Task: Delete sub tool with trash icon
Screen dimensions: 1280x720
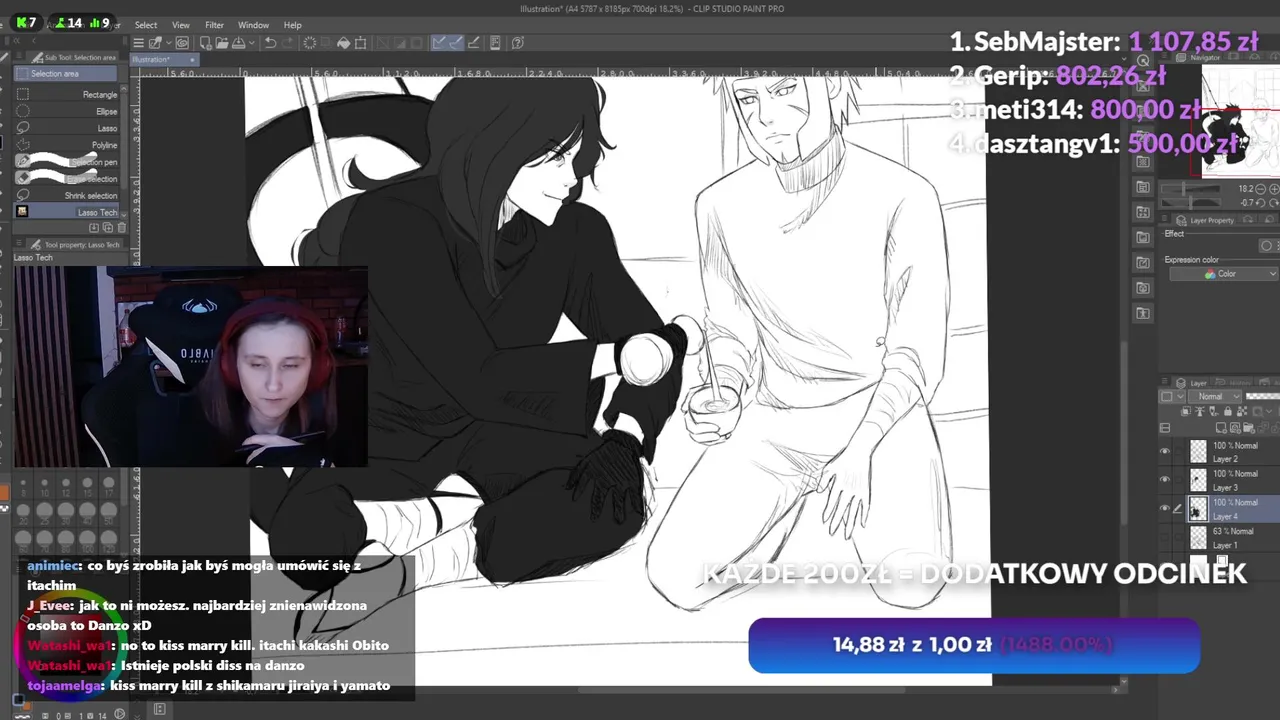Action: tap(121, 228)
